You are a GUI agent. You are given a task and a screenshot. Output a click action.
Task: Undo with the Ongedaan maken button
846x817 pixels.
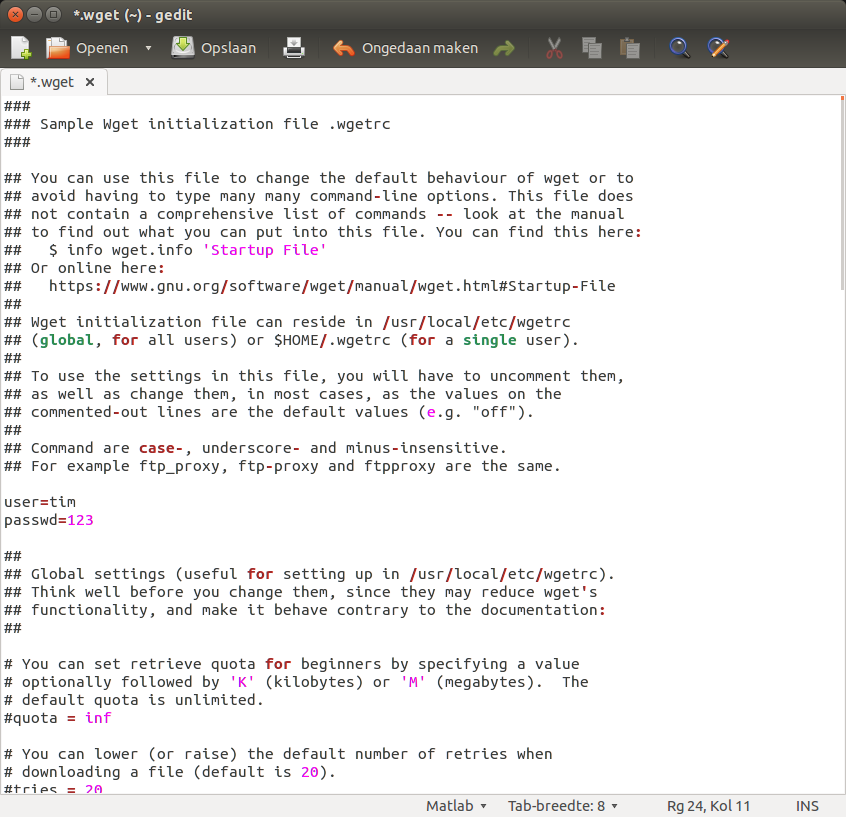[x=406, y=48]
